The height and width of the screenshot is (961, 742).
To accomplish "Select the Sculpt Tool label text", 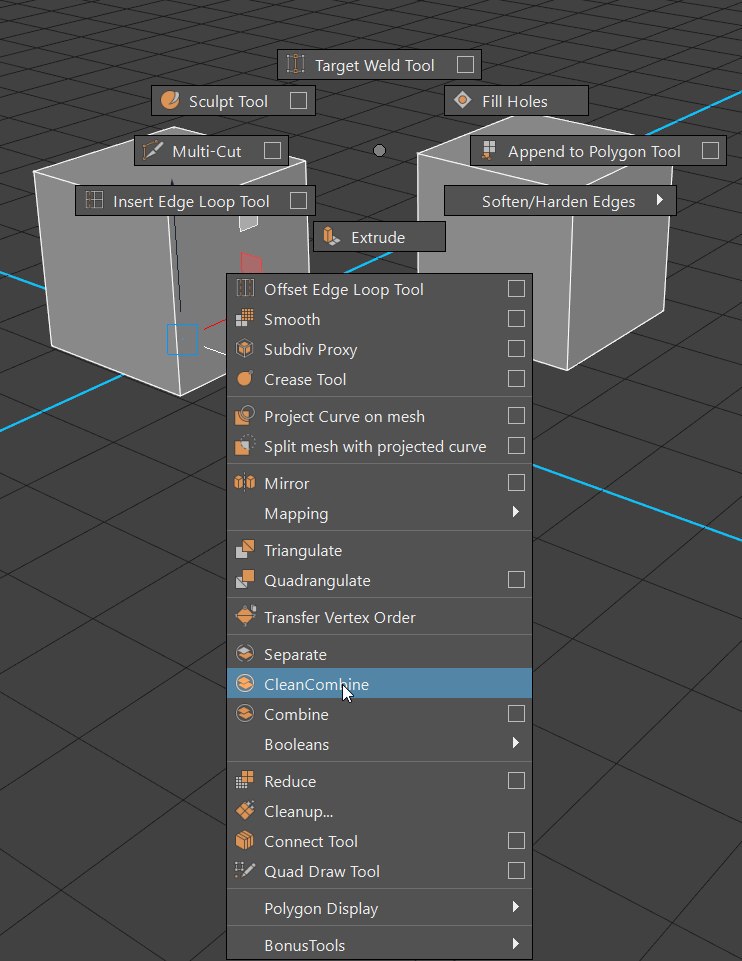I will (228, 102).
